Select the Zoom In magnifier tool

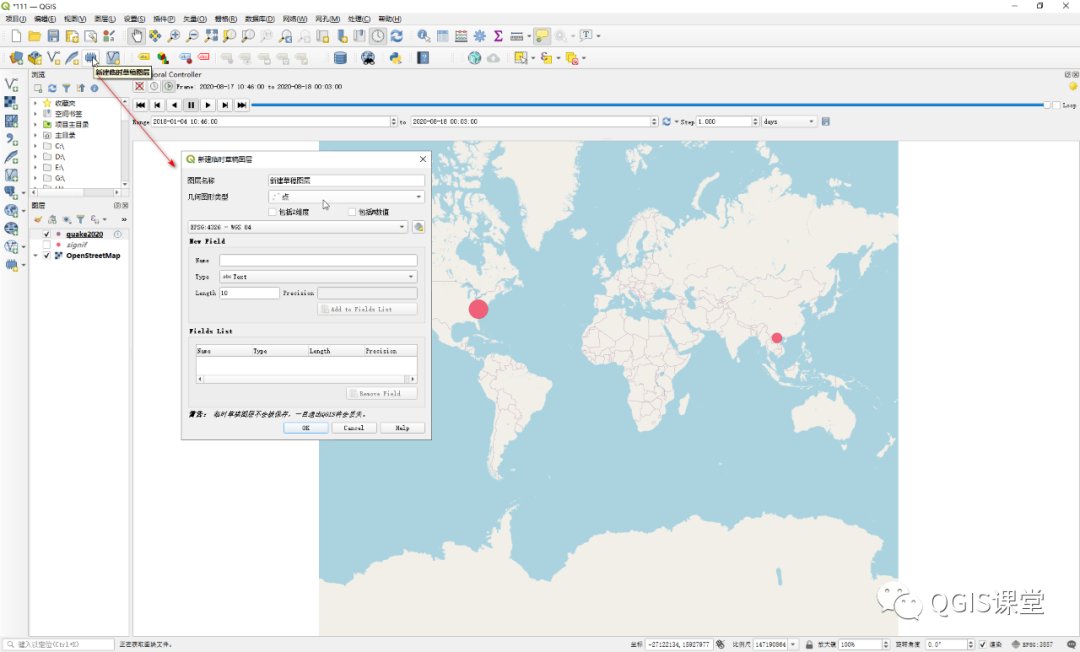(174, 36)
